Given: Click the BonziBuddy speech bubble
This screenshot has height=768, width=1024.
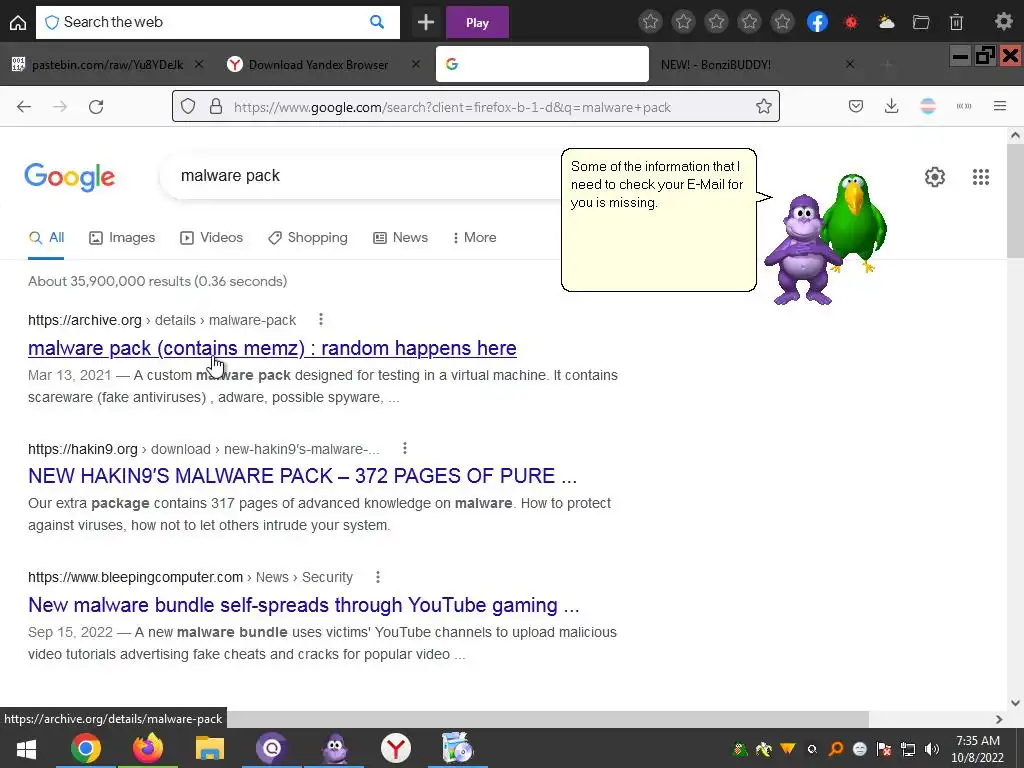Looking at the screenshot, I should [x=659, y=219].
